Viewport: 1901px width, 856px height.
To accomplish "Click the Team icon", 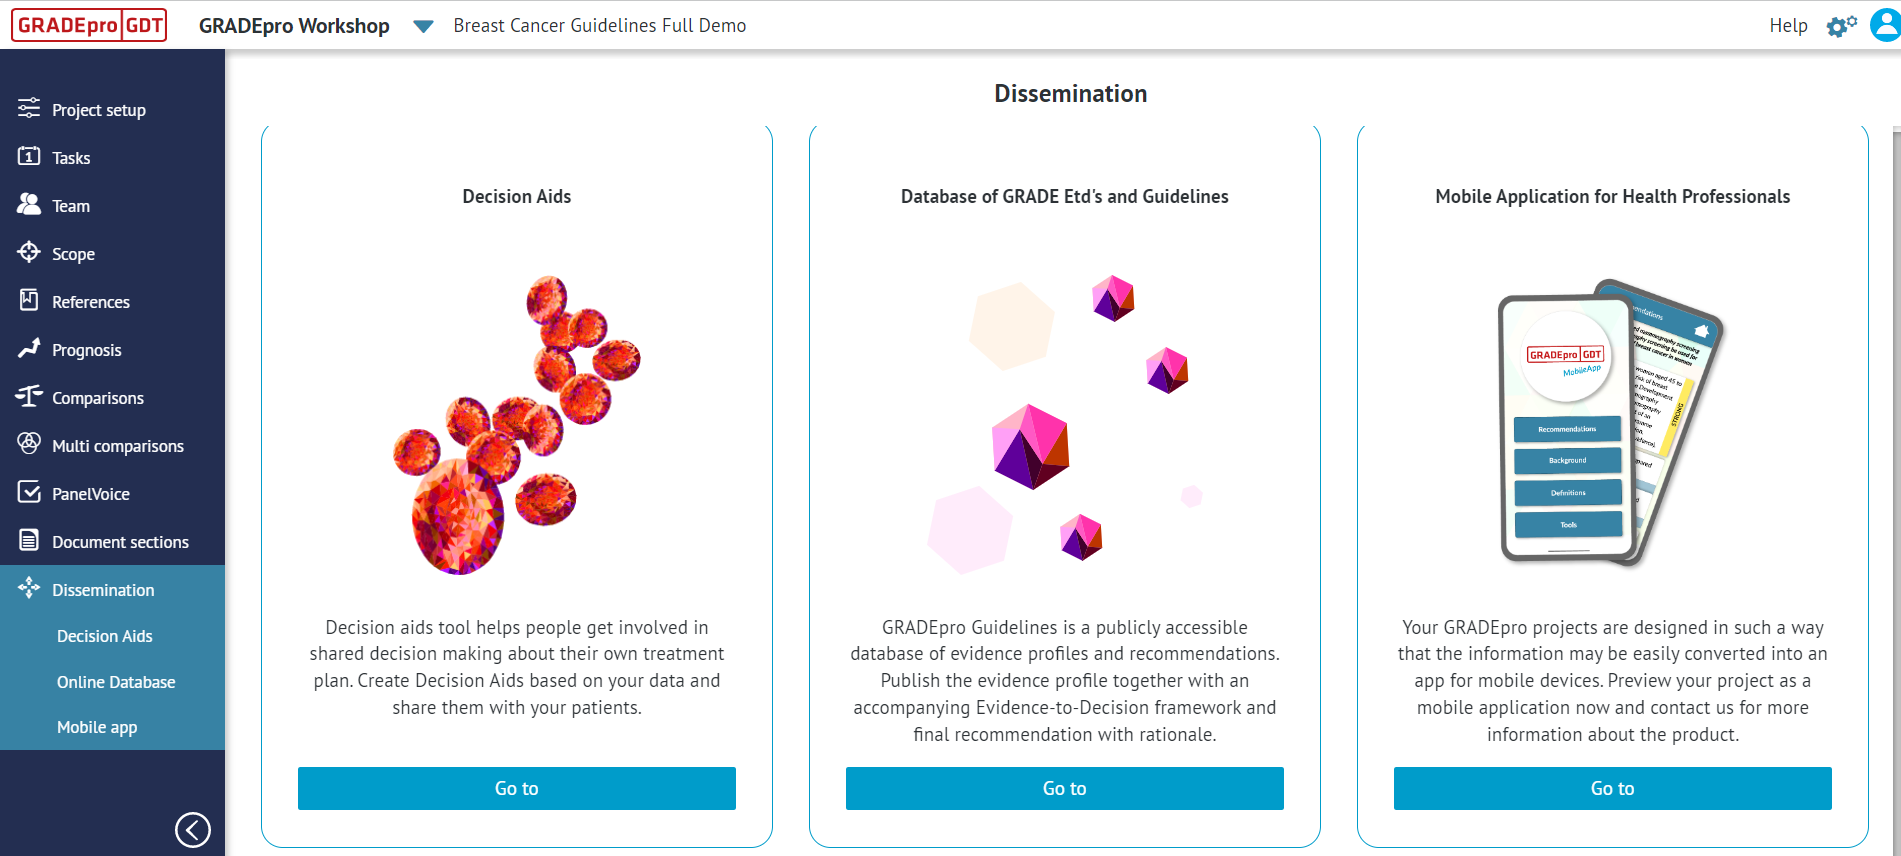I will [x=28, y=205].
